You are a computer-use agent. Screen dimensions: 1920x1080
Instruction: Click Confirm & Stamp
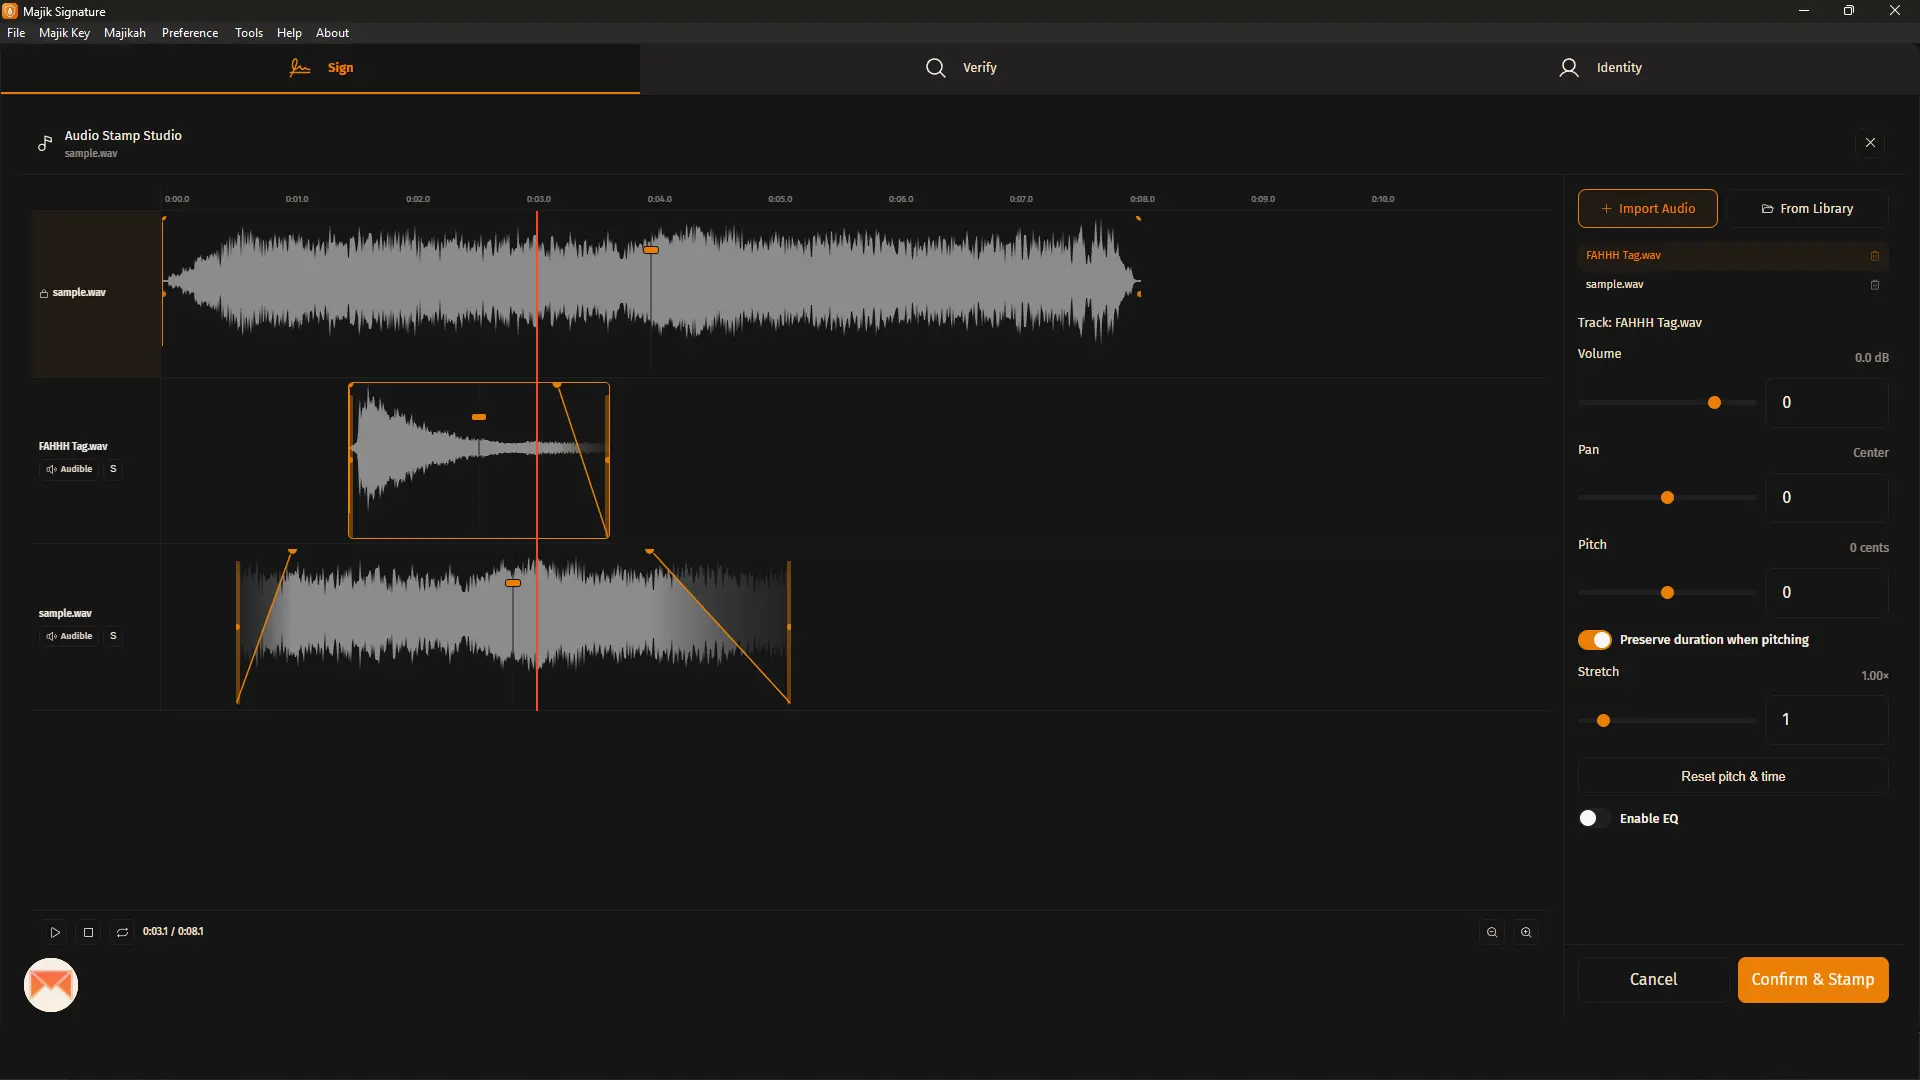pyautogui.click(x=1812, y=980)
